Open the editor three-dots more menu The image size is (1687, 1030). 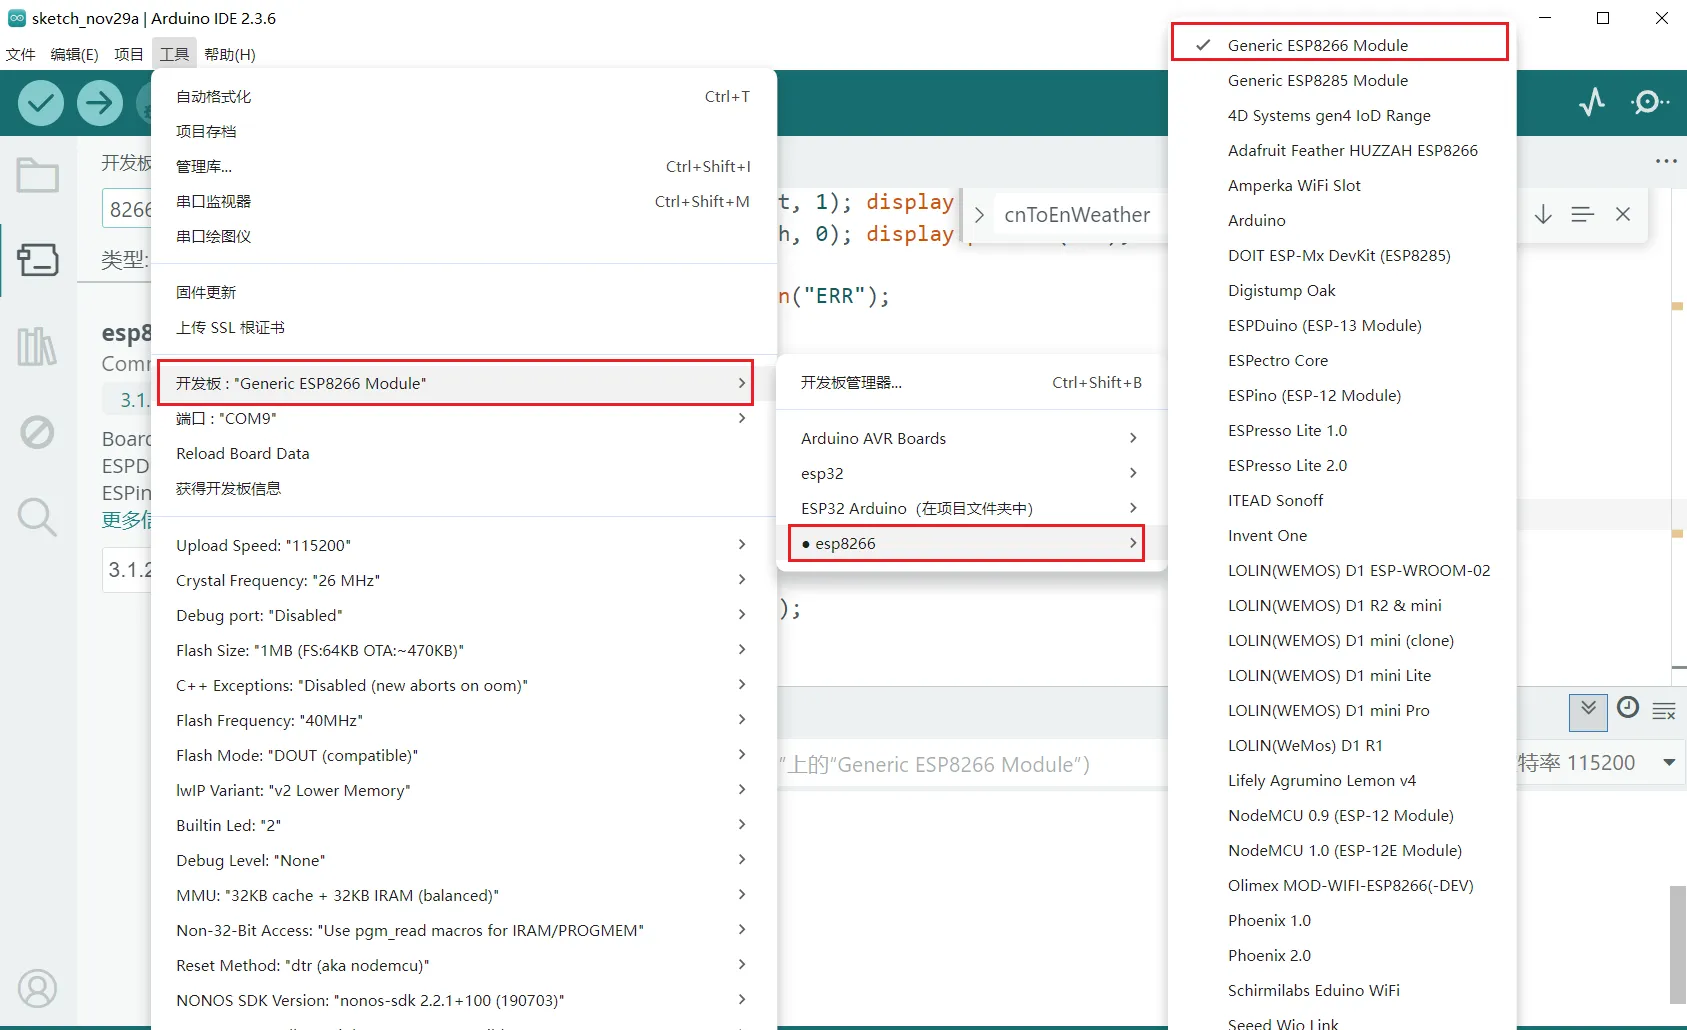(x=1666, y=161)
